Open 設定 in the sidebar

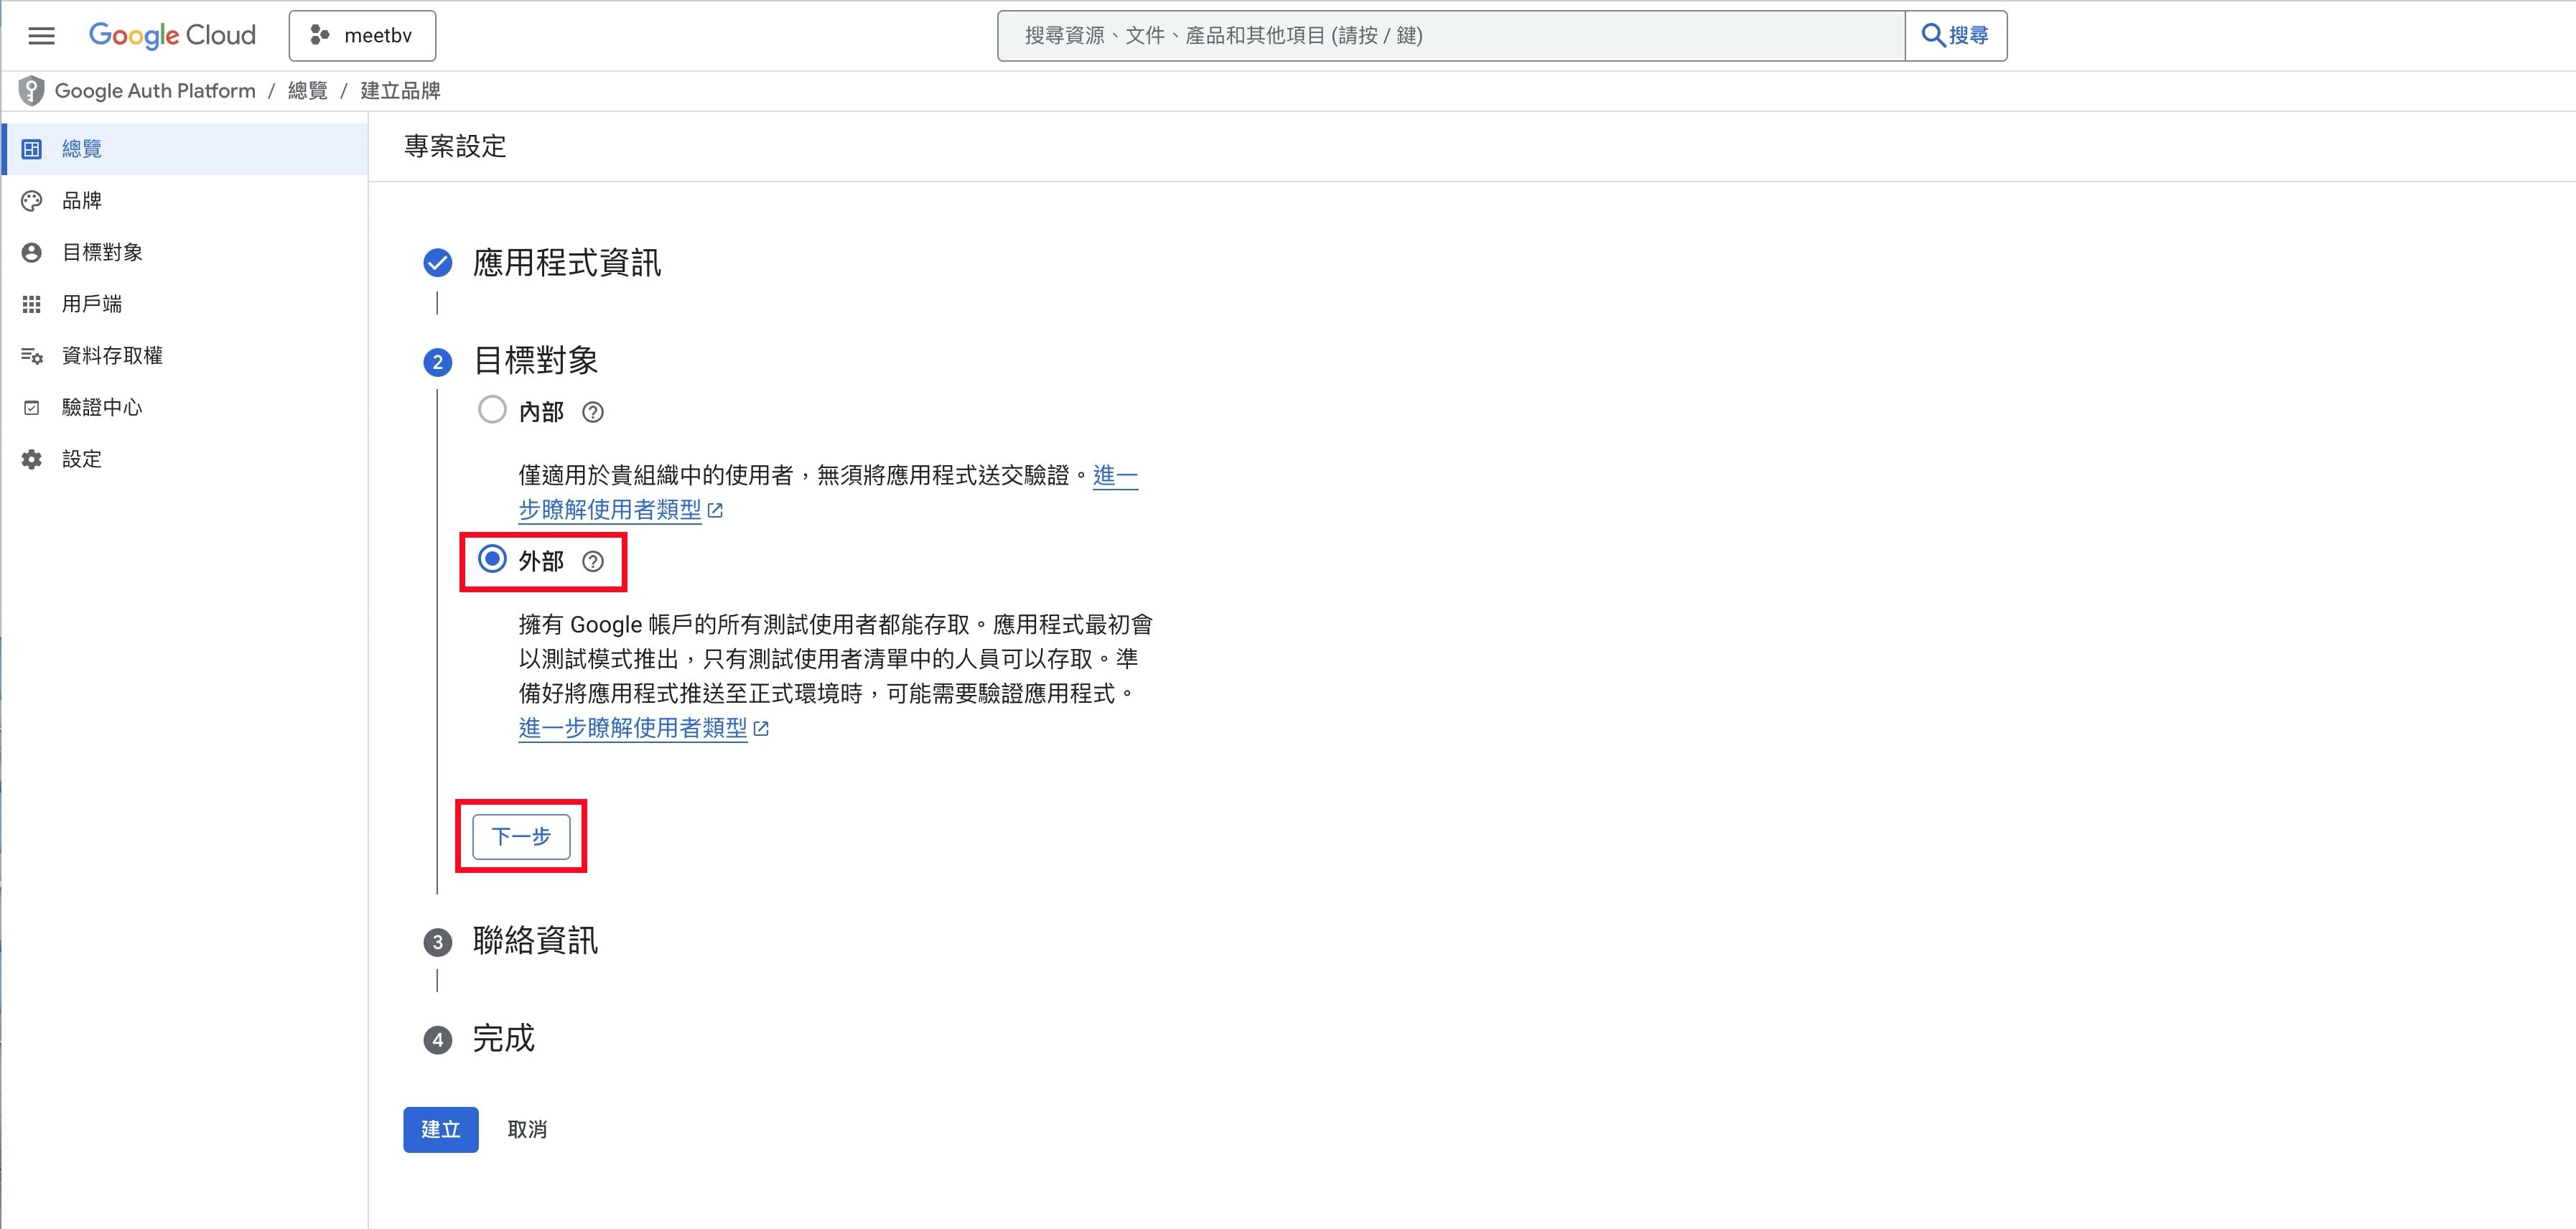(185, 460)
